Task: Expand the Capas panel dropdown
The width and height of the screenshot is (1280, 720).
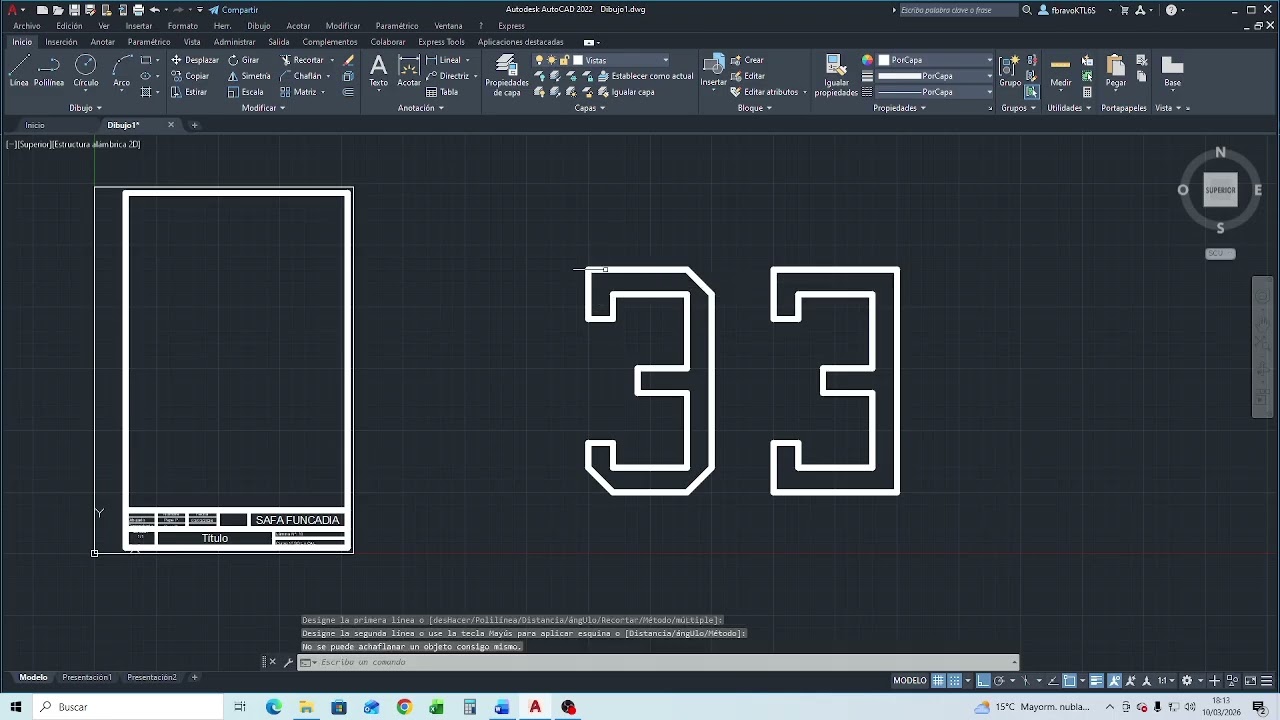Action: click(x=590, y=108)
